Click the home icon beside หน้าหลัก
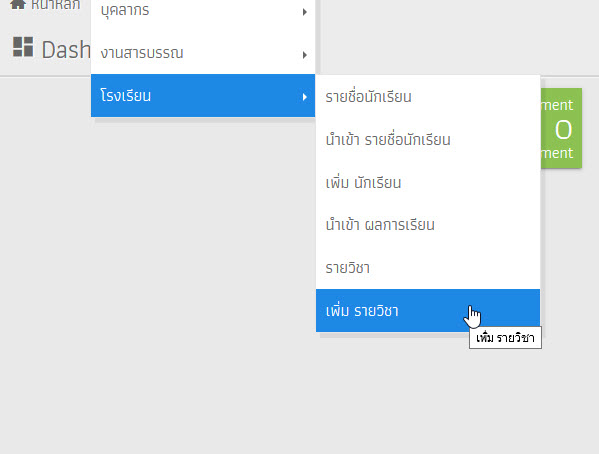This screenshot has width=599, height=454. [18, 4]
